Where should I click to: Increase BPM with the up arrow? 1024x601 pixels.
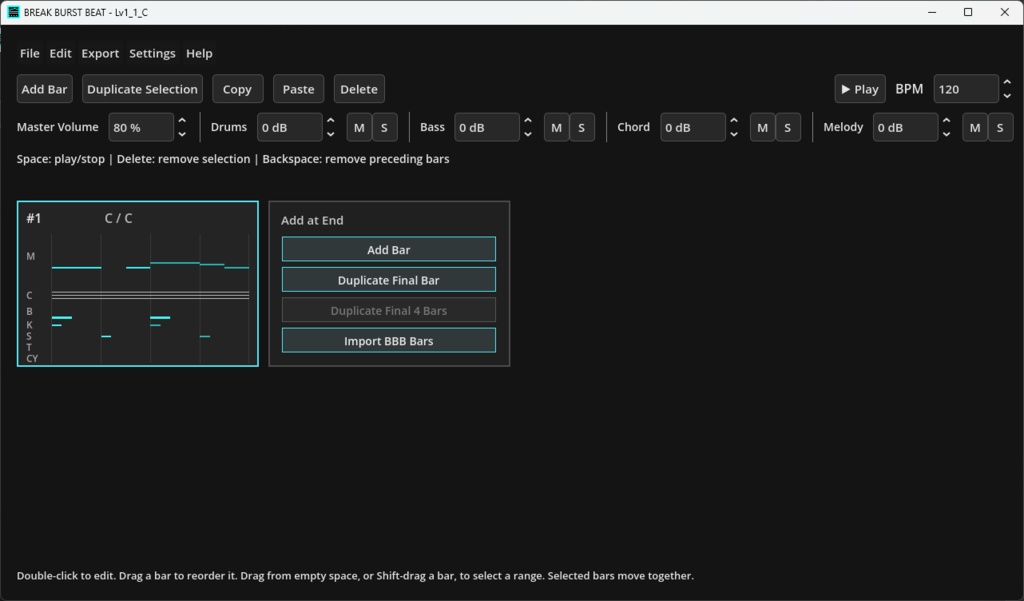[1007, 82]
